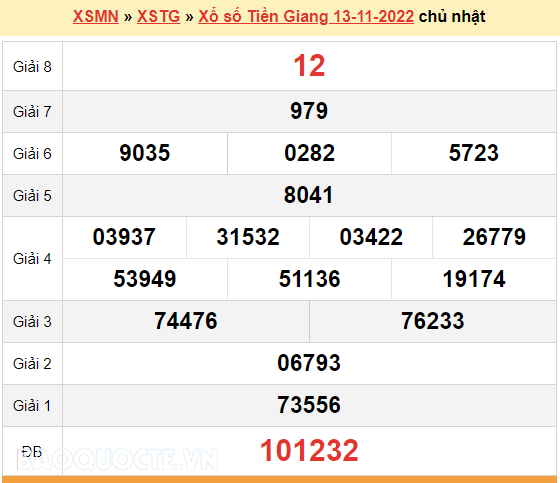Click the Giải 6 number 0282
Viewport: 560px width, 483px height.
click(x=309, y=153)
